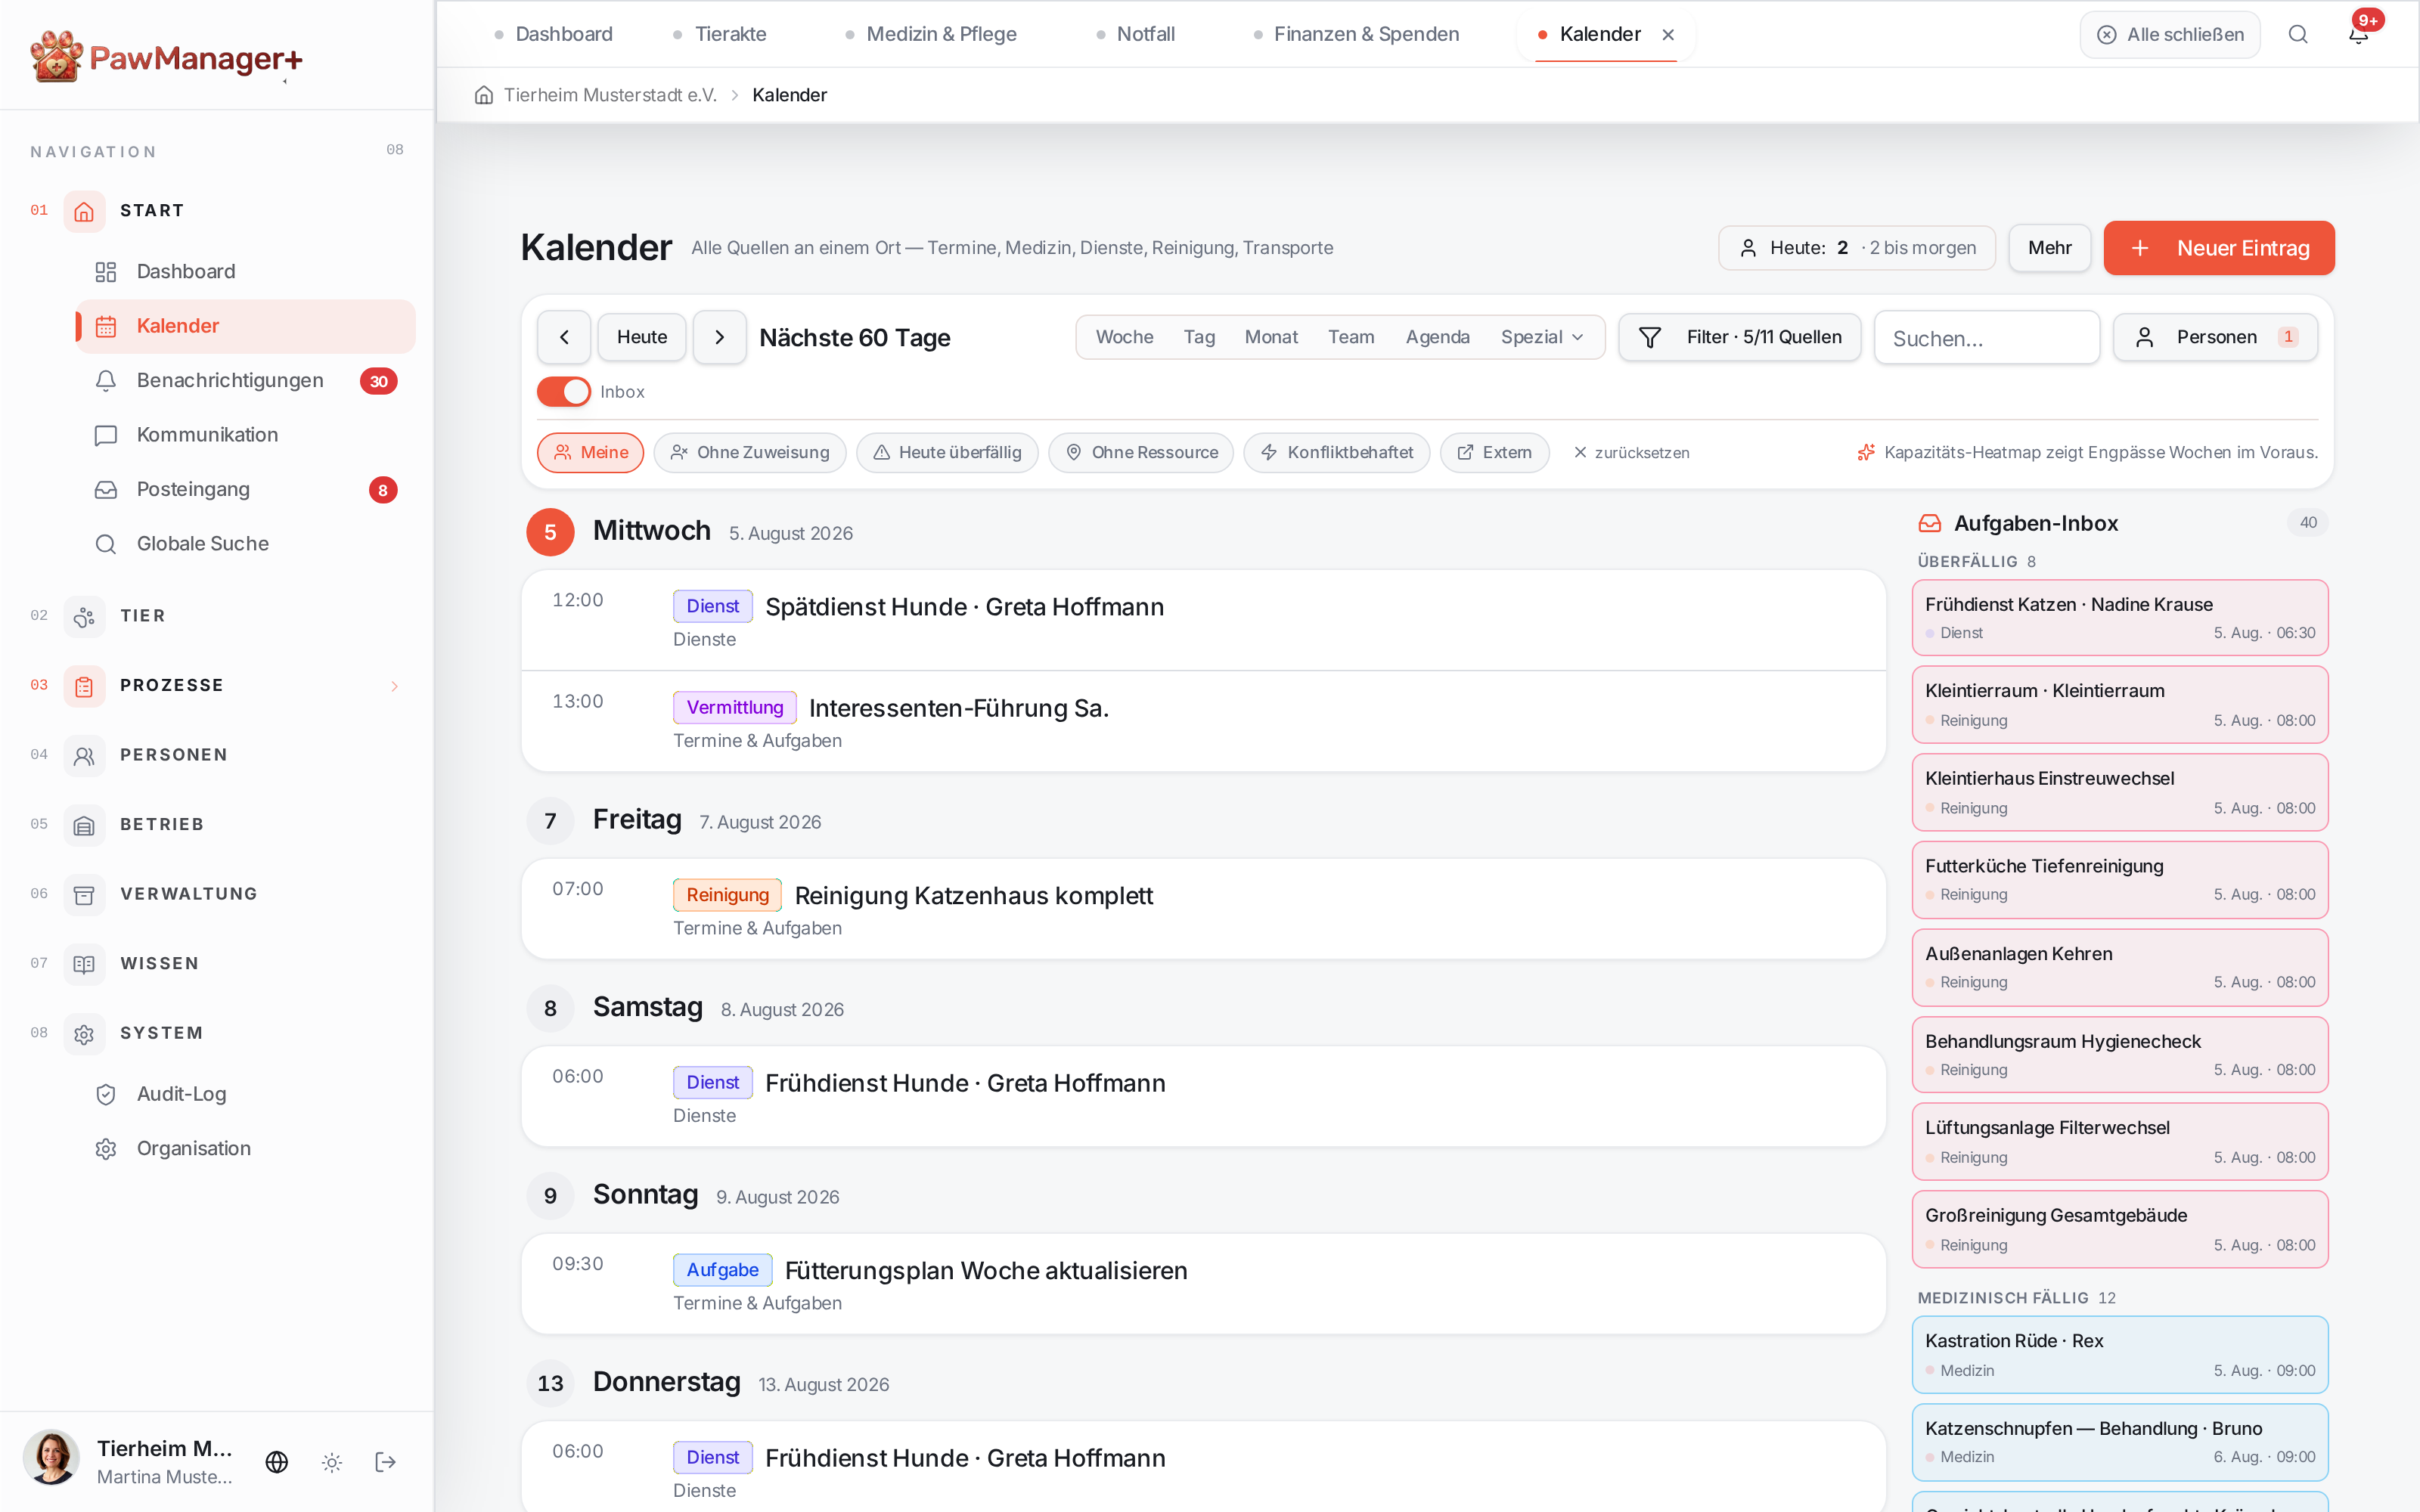Select the Monat calendar view

coord(1271,337)
